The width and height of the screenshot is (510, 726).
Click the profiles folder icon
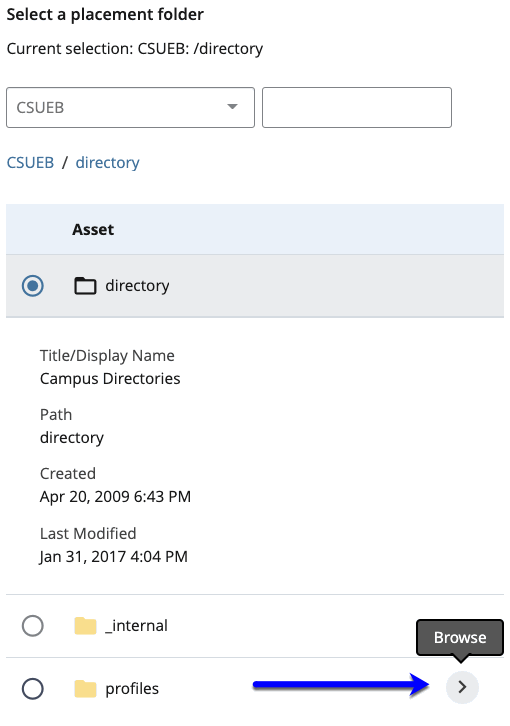[x=85, y=689]
